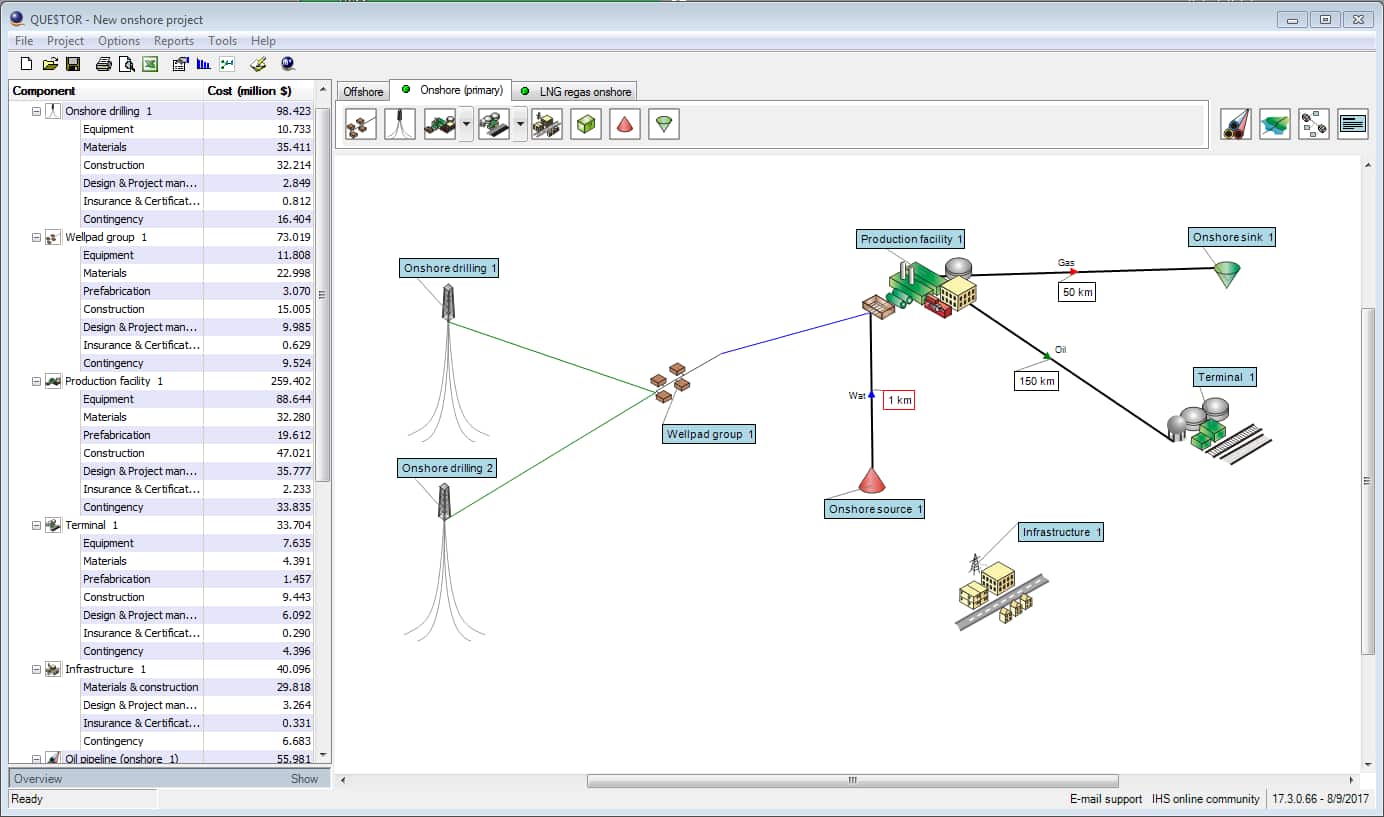Open the terminal palette dropdown arrow
Viewport: 1384px width, 817px height.
519,125
